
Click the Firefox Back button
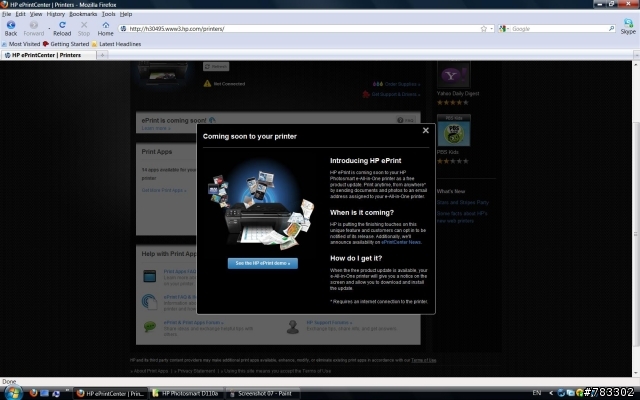tap(11, 29)
